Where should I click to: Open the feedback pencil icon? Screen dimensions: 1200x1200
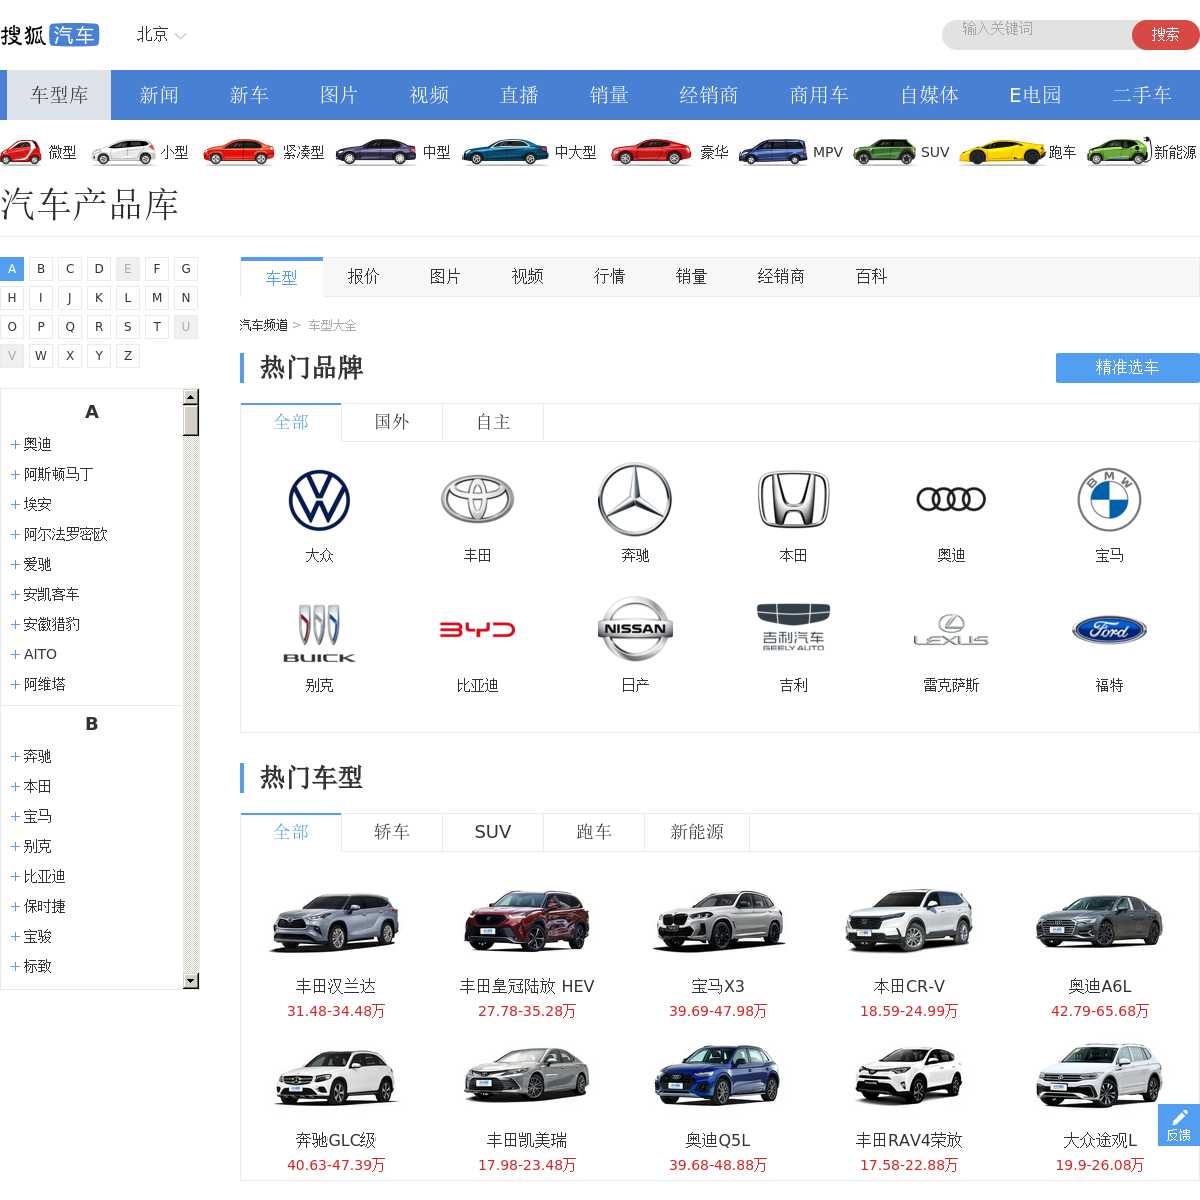pos(1179,1119)
